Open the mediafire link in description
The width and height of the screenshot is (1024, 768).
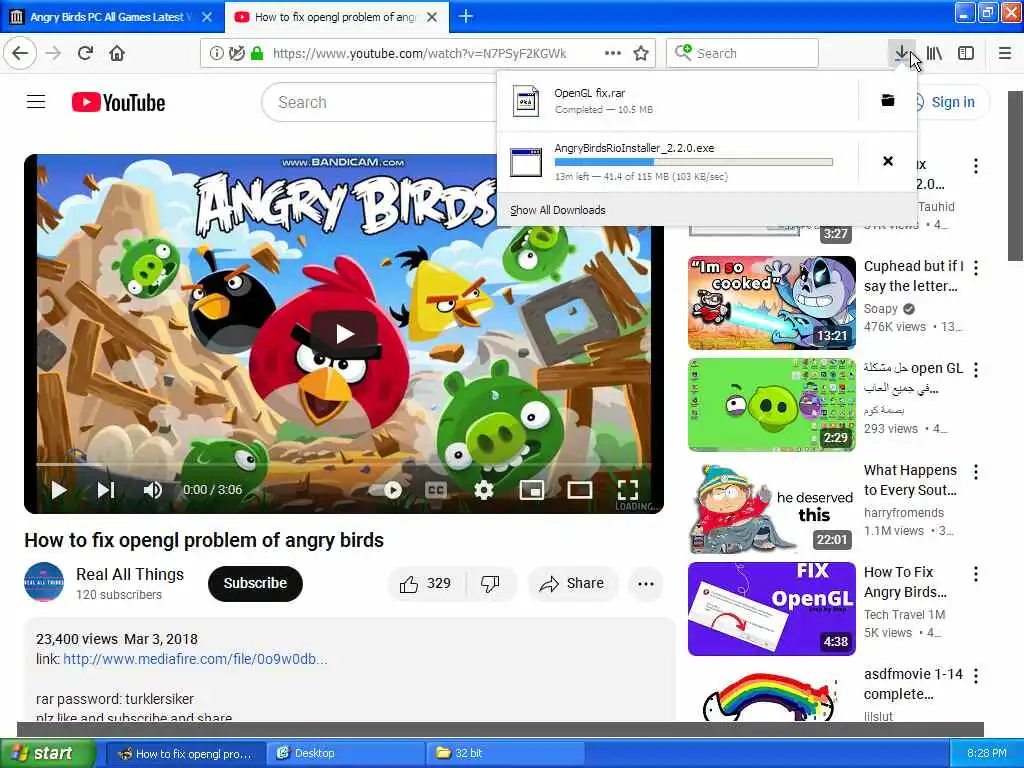[x=195, y=659]
